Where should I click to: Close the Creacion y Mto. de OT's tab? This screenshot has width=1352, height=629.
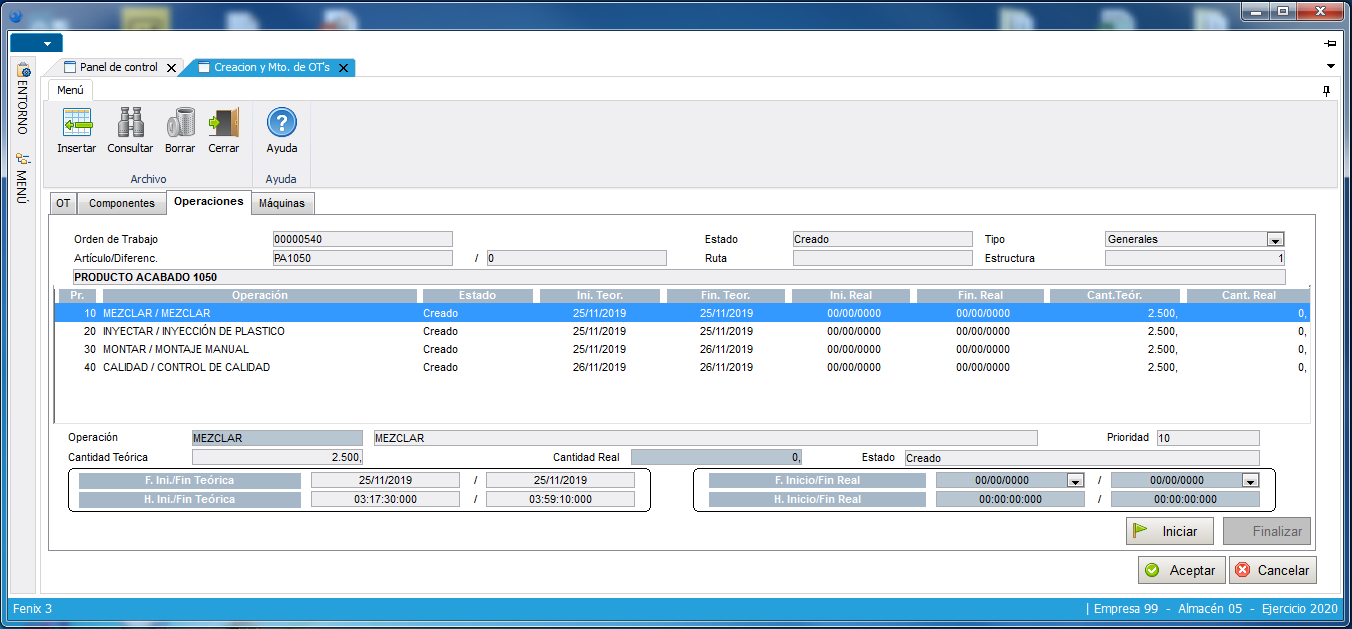tap(344, 68)
